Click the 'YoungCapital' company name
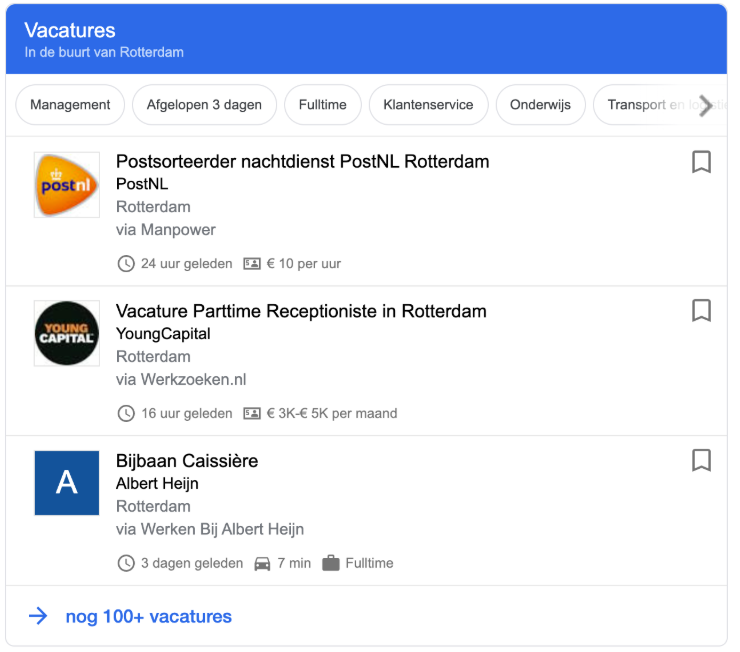Screen dimensions: 740x652 [x=163, y=334]
